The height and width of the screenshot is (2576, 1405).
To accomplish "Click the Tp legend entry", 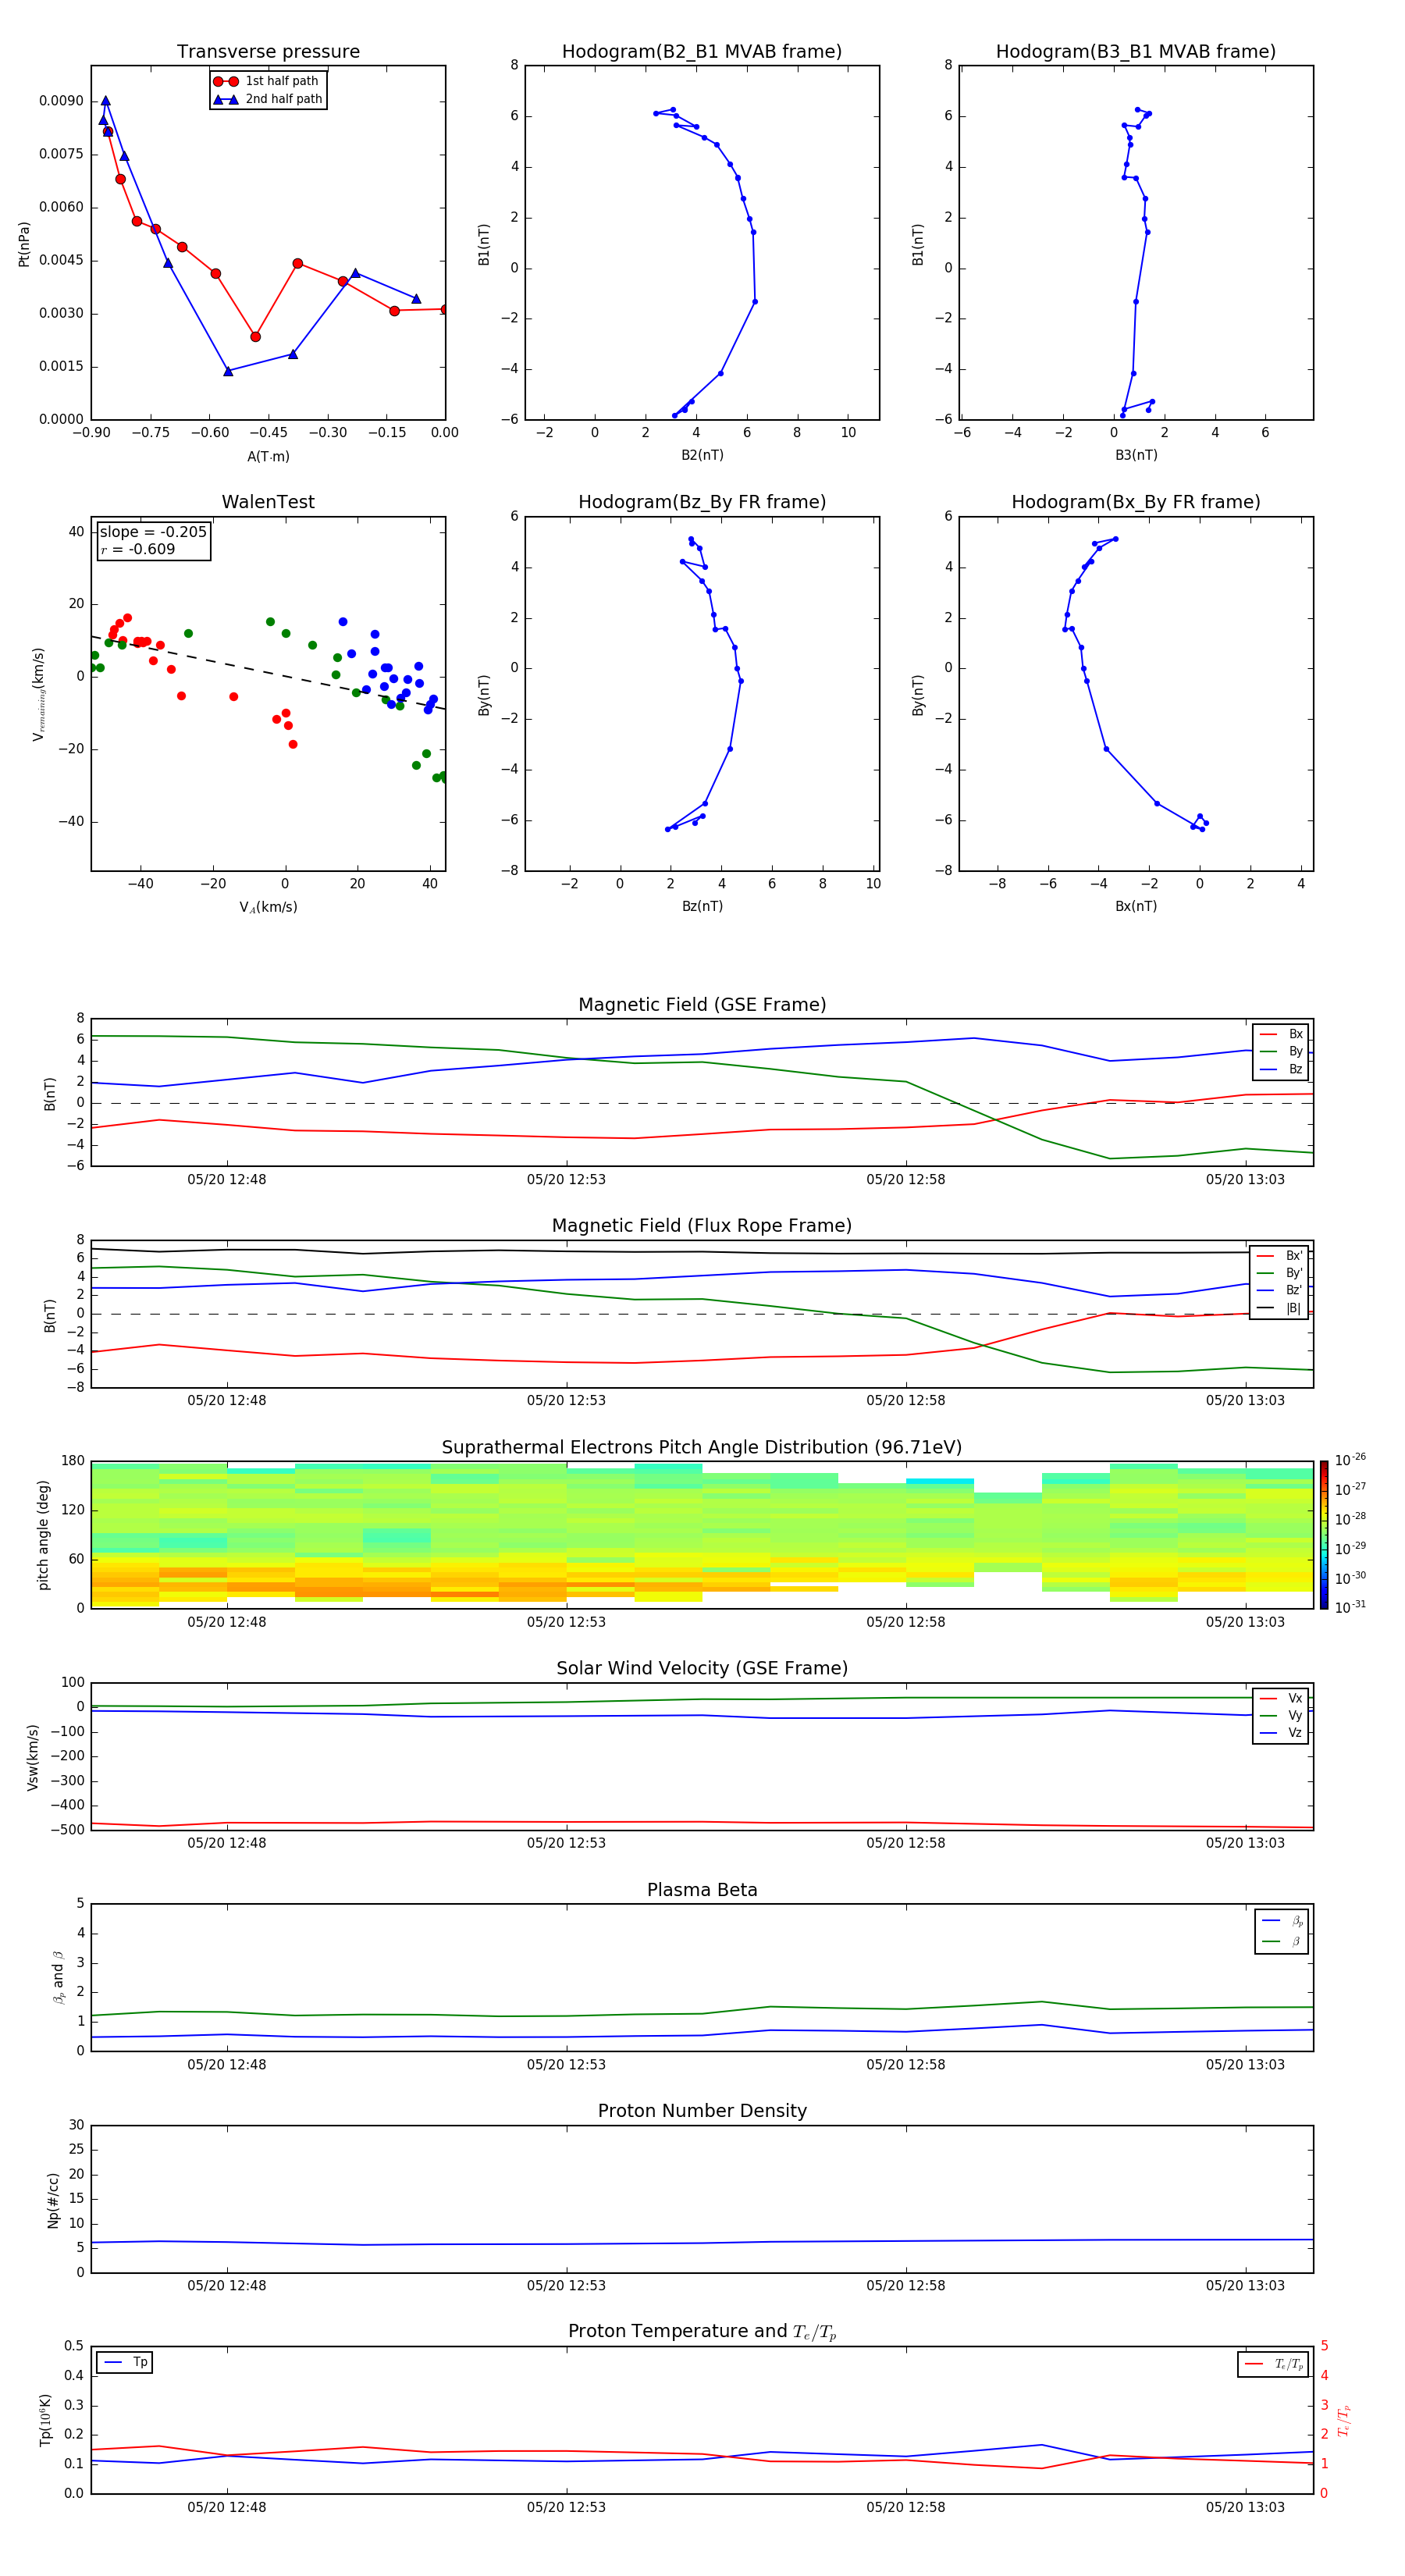I will (125, 2362).
